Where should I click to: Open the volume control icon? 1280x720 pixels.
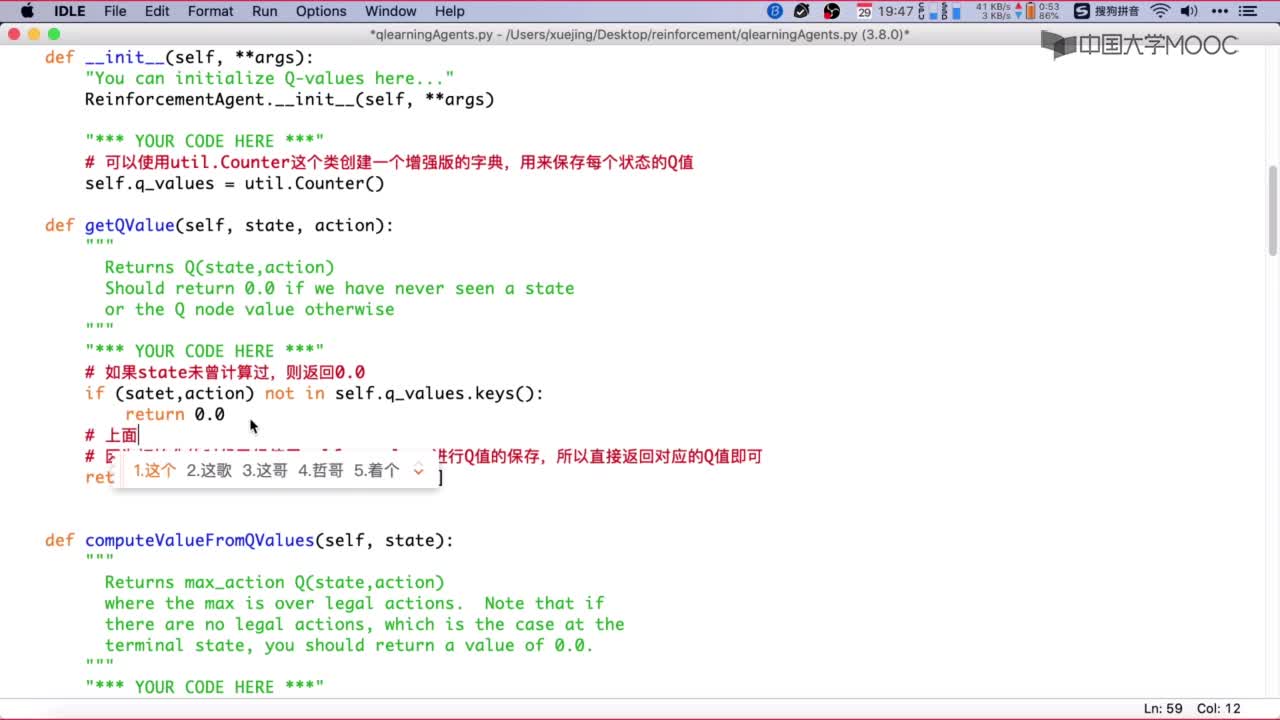pos(1189,11)
